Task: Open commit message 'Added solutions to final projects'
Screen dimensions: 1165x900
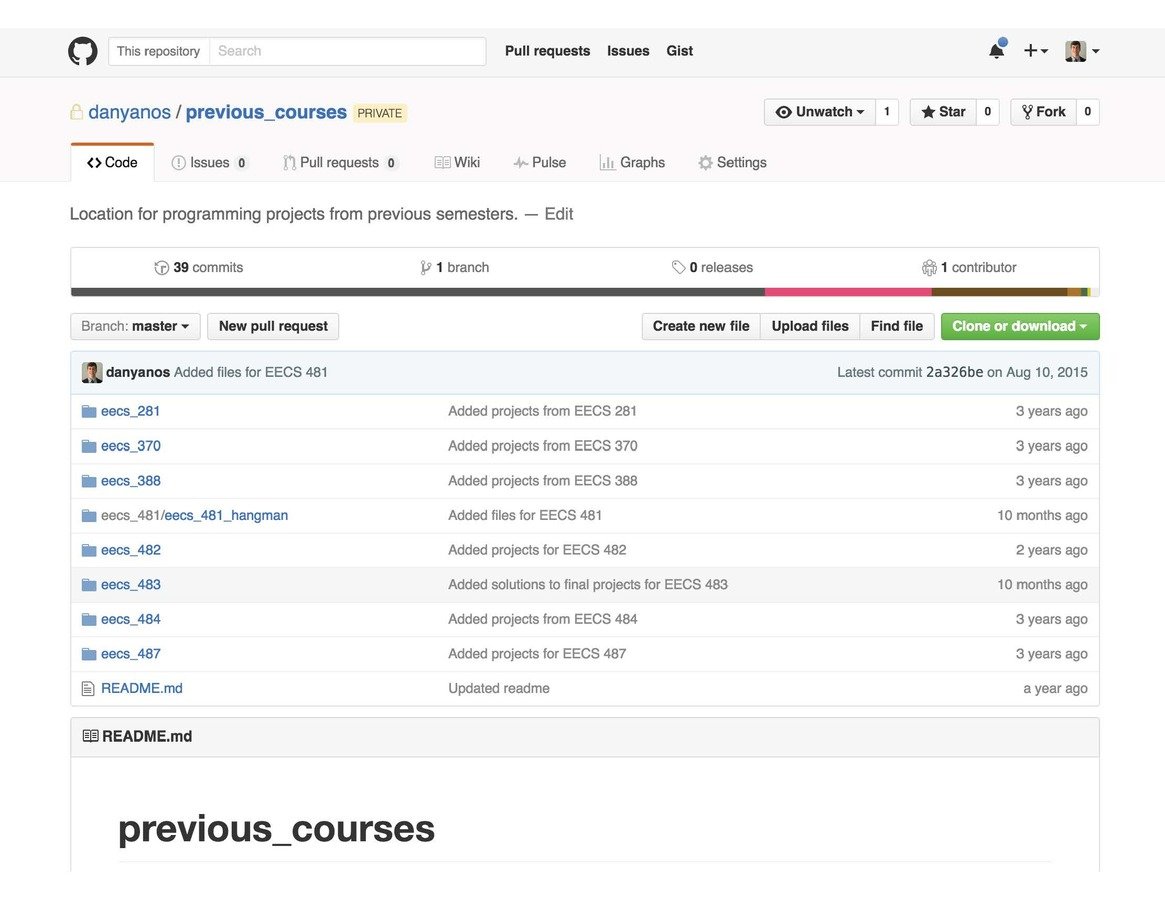Action: pyautogui.click(x=588, y=585)
